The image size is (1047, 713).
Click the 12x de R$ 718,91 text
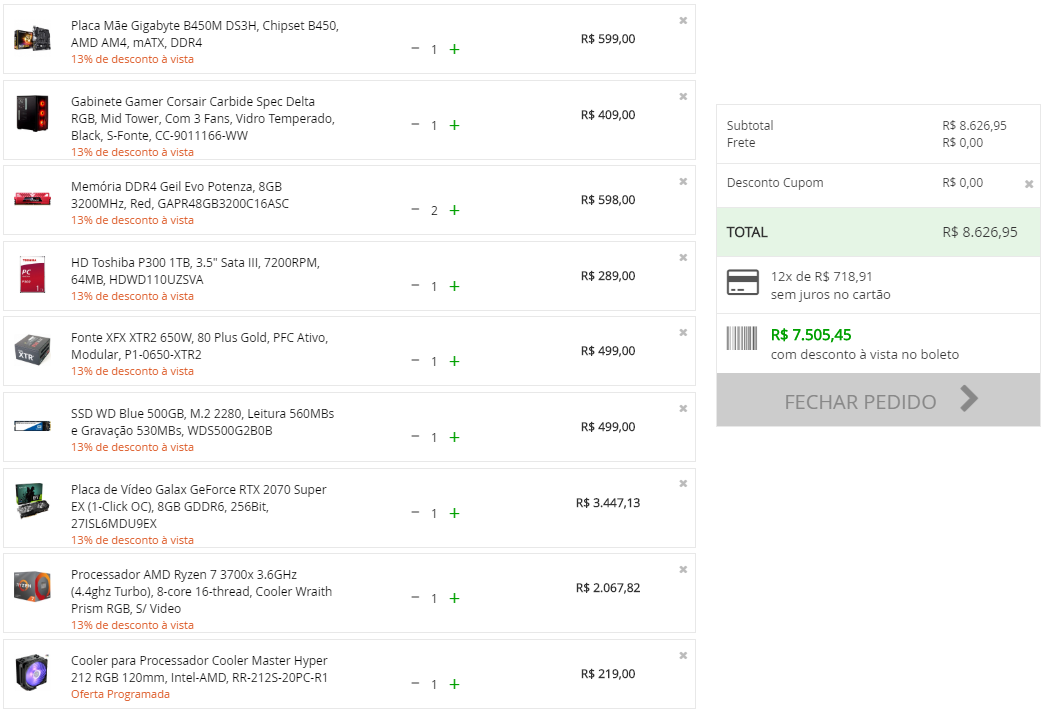point(822,276)
